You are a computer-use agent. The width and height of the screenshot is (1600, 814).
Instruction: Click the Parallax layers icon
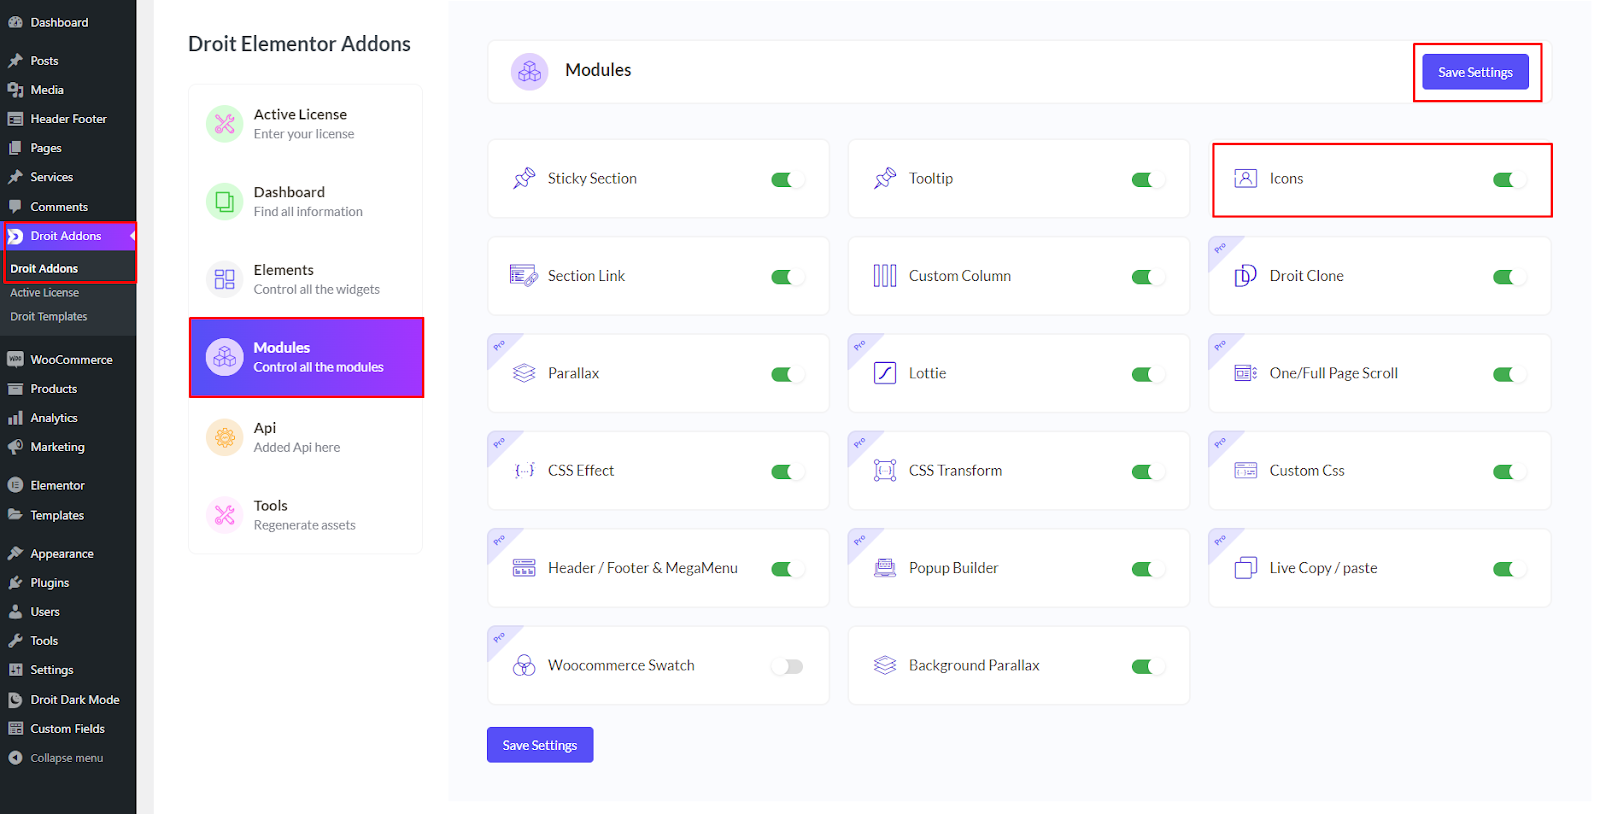(x=524, y=373)
